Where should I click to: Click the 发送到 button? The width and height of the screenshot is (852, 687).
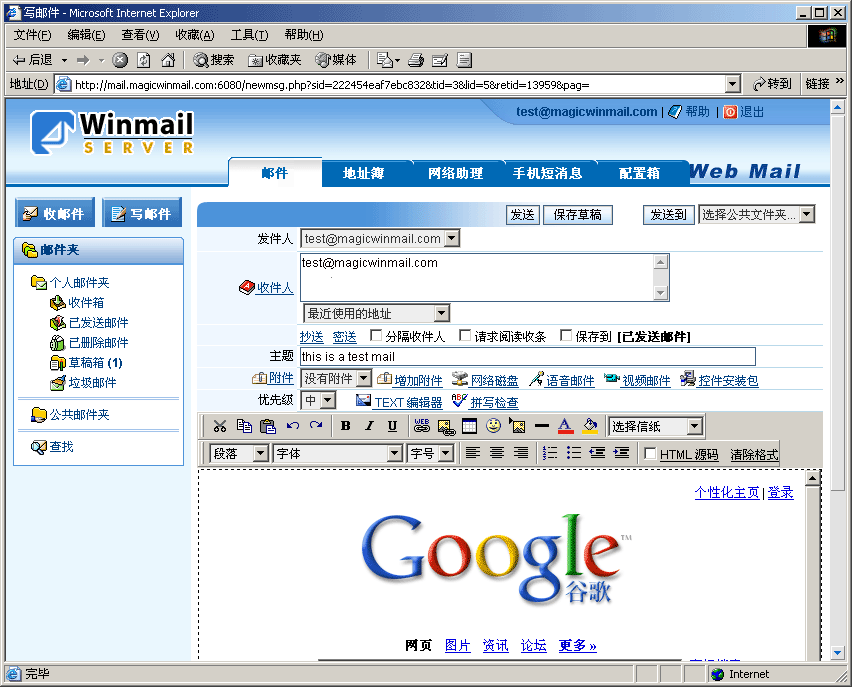click(x=668, y=215)
